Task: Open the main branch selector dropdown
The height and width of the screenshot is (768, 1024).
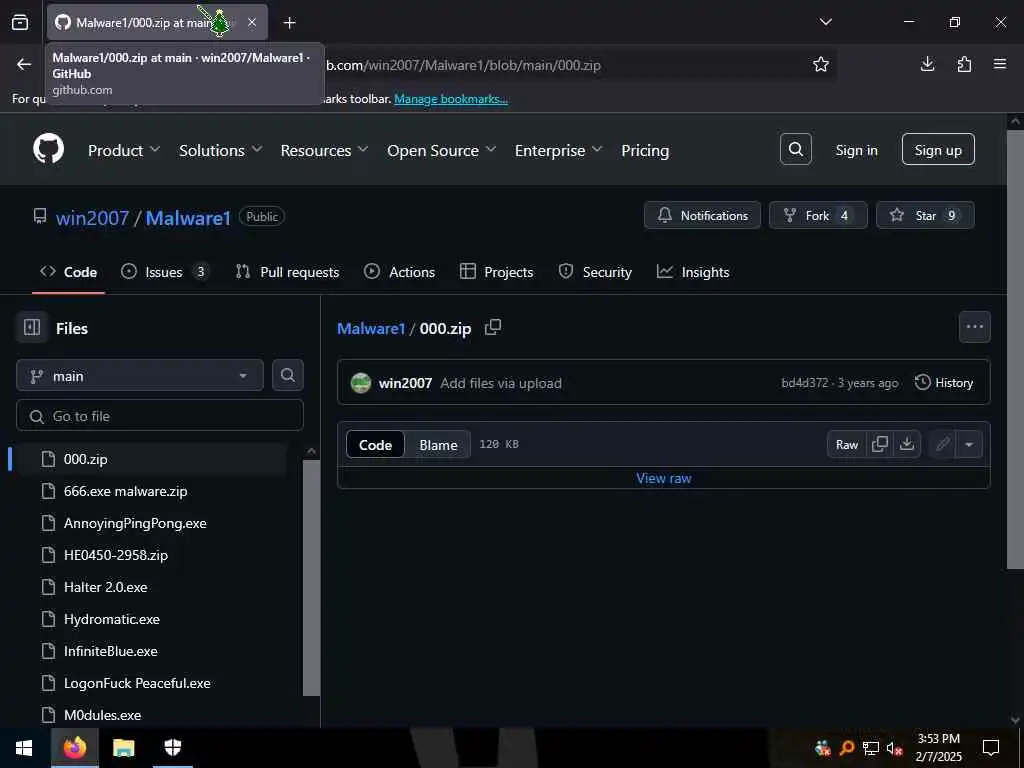Action: point(140,376)
